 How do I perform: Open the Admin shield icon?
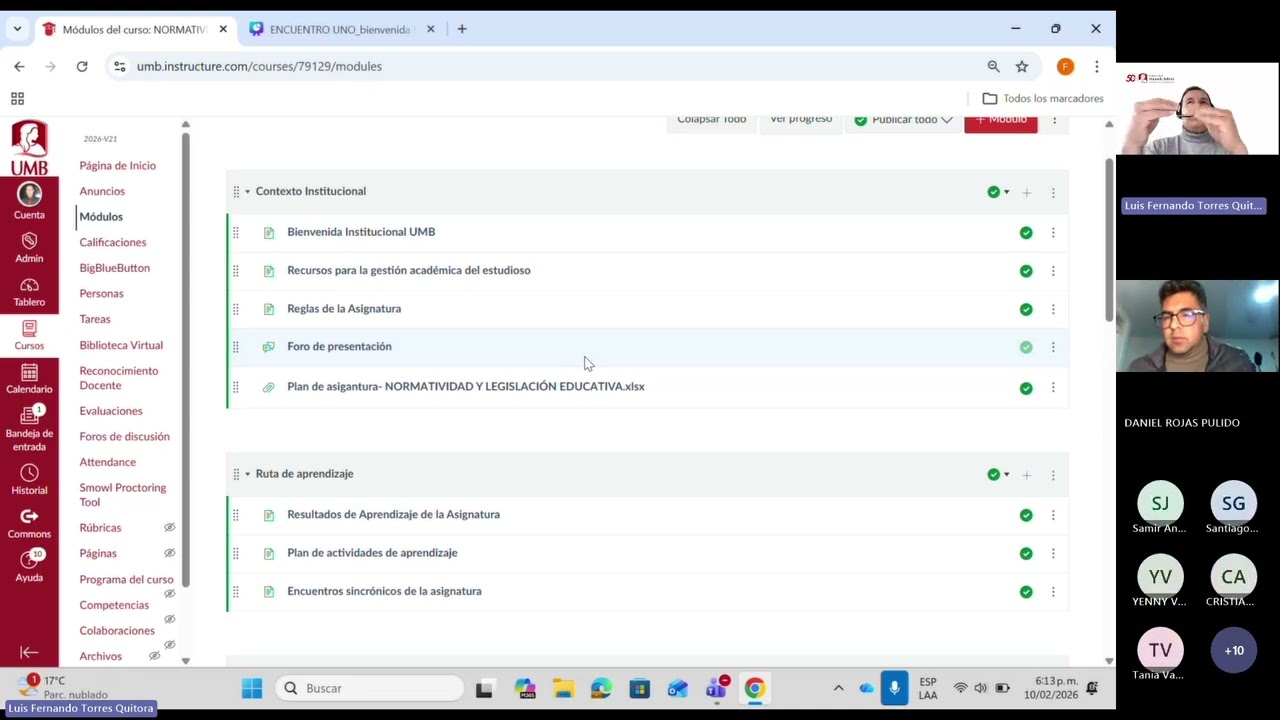(29, 241)
